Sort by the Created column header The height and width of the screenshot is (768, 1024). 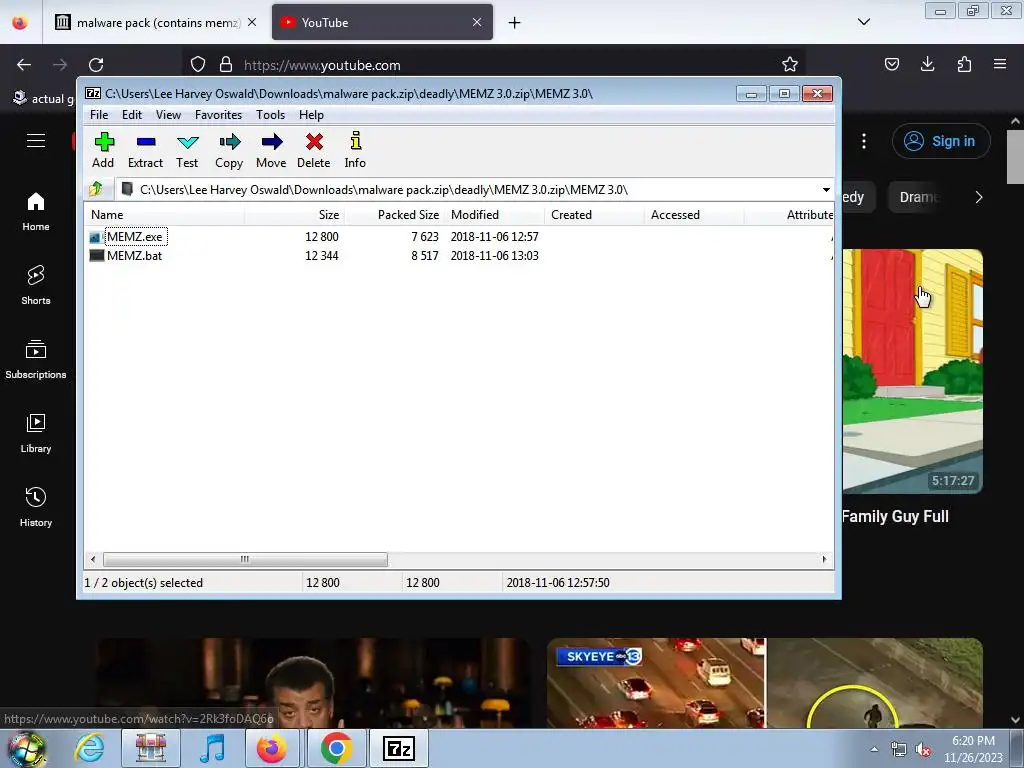594,215
